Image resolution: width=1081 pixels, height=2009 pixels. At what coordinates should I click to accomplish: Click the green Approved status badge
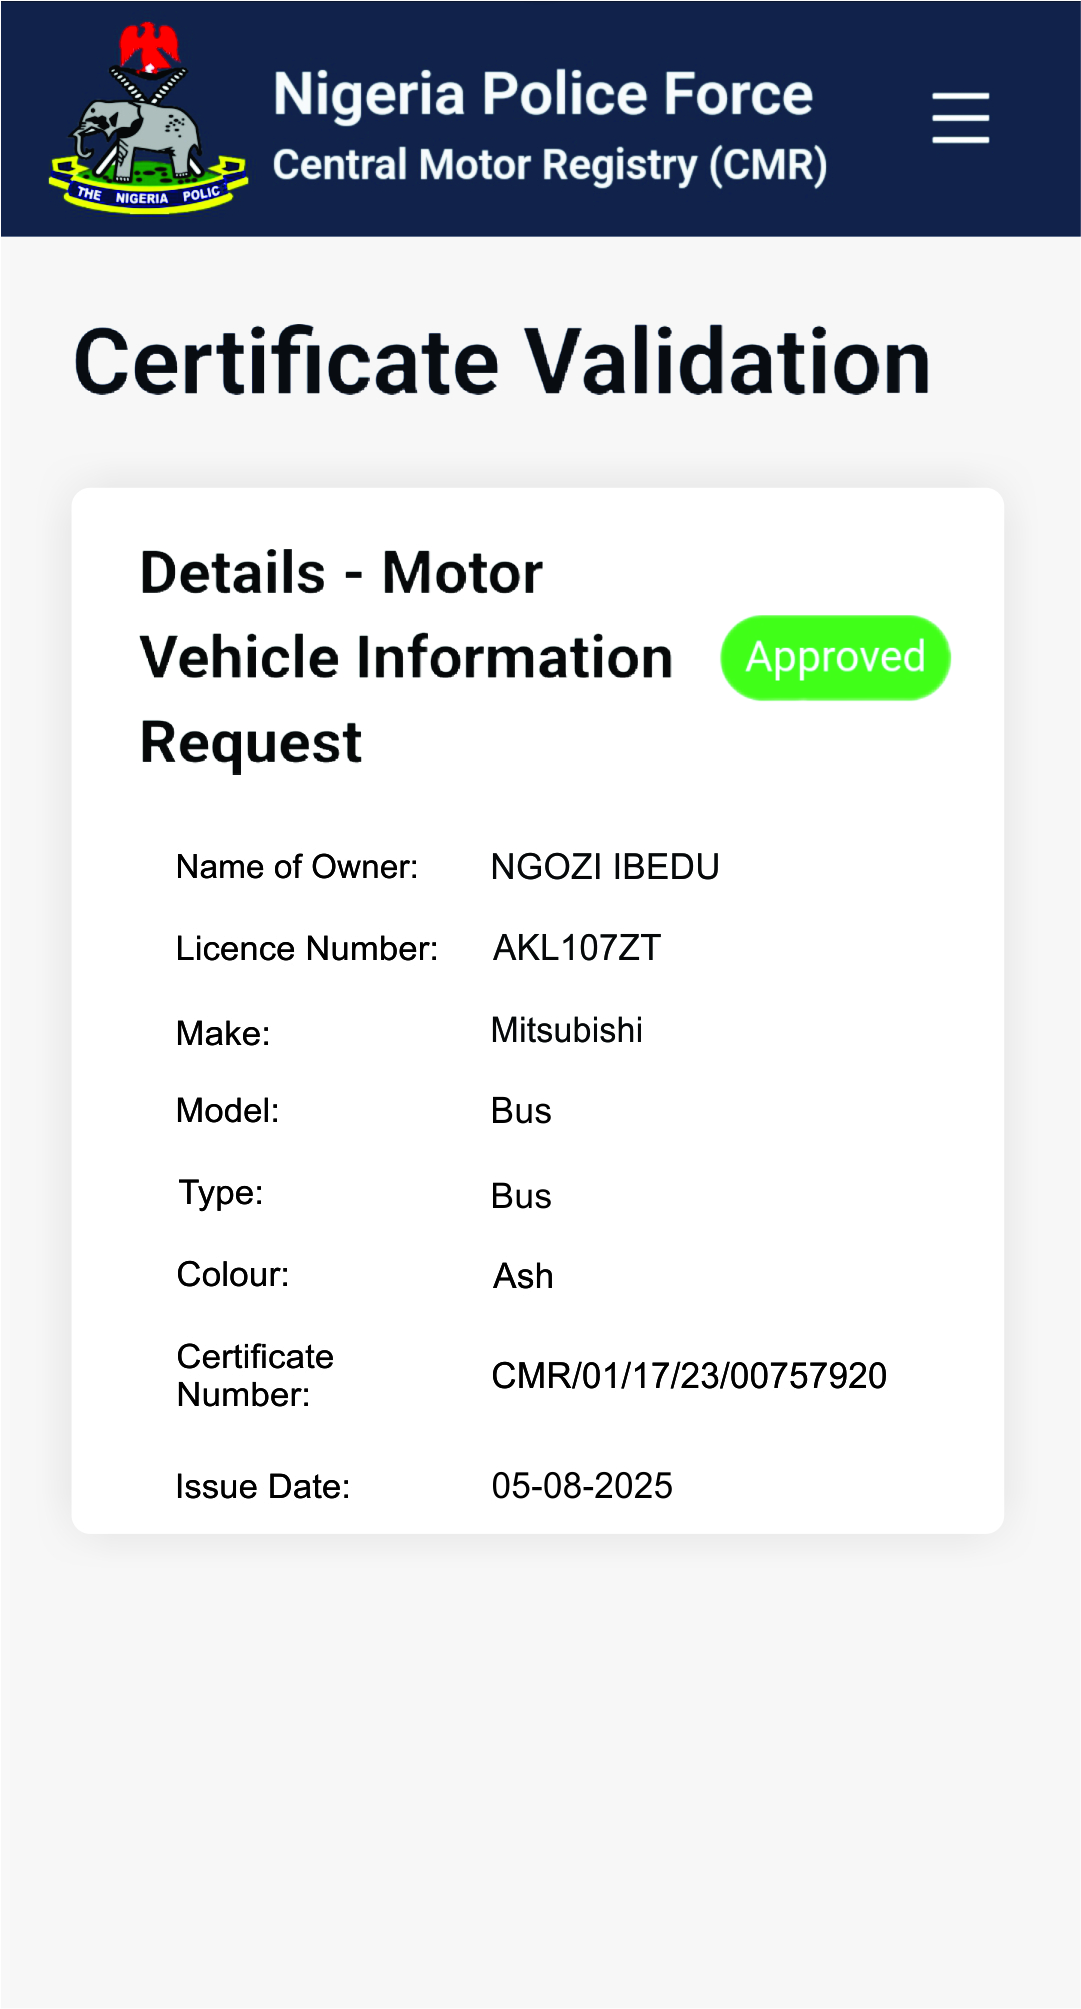tap(835, 658)
